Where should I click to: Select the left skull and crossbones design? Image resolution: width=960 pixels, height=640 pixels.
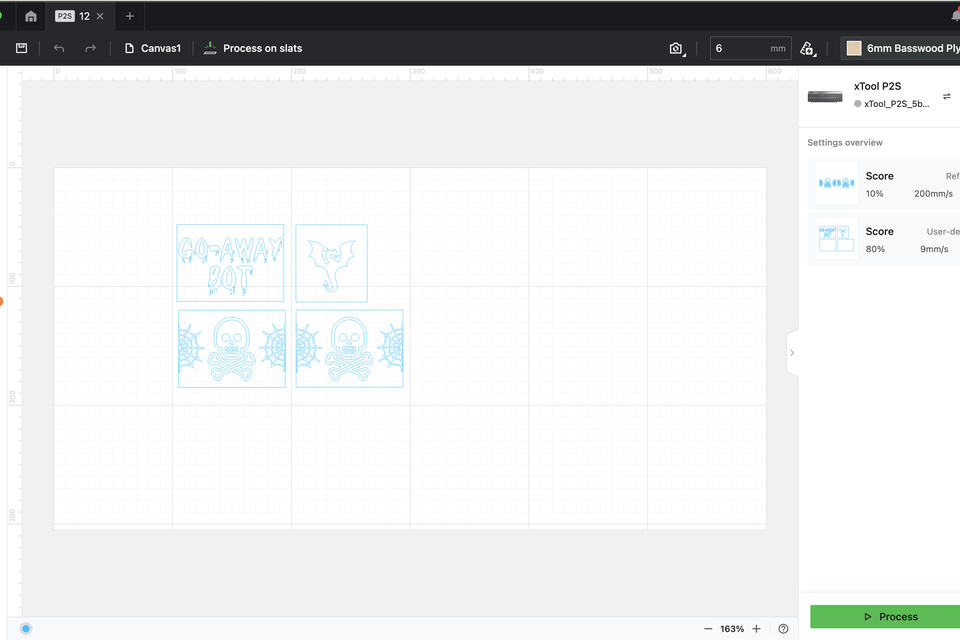pyautogui.click(x=231, y=348)
